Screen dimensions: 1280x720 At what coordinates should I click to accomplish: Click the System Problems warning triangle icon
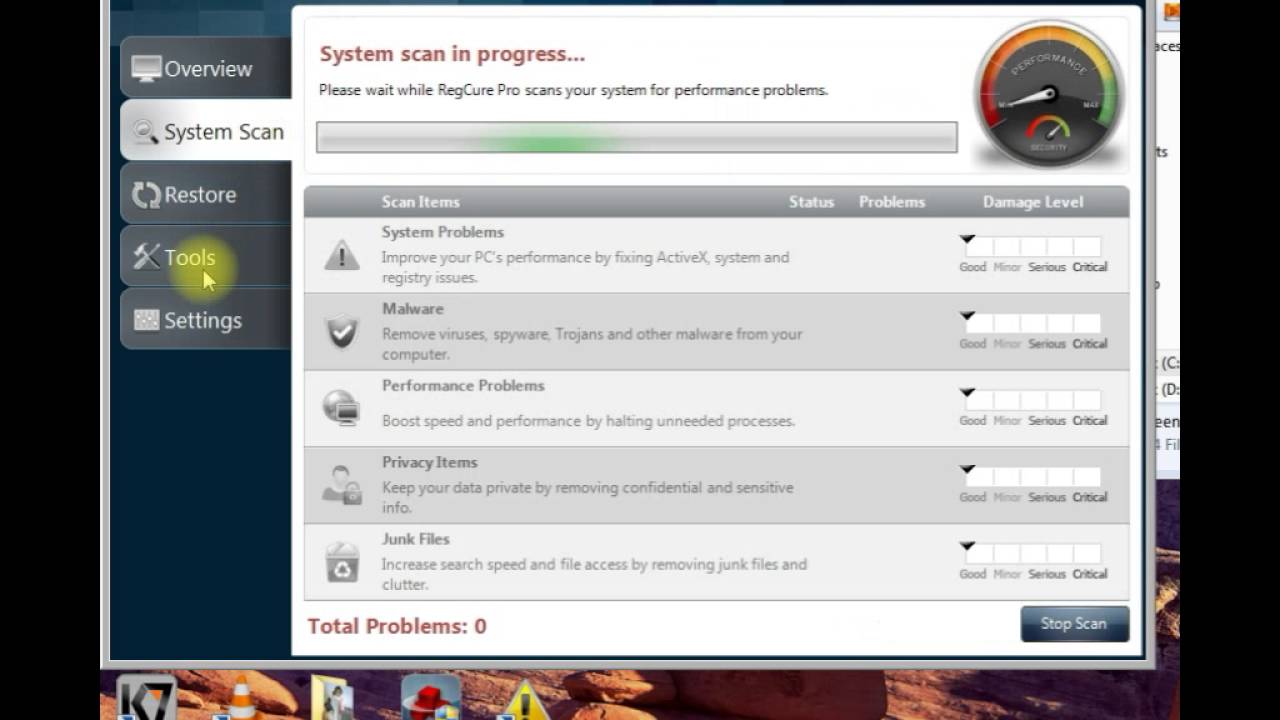342,256
